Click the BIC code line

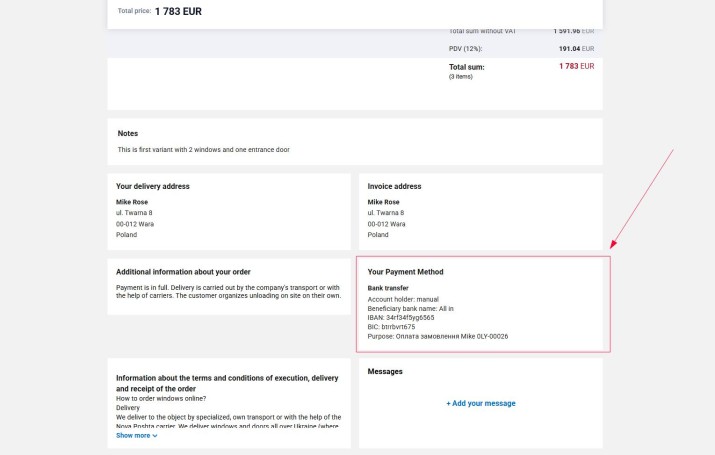click(x=391, y=327)
